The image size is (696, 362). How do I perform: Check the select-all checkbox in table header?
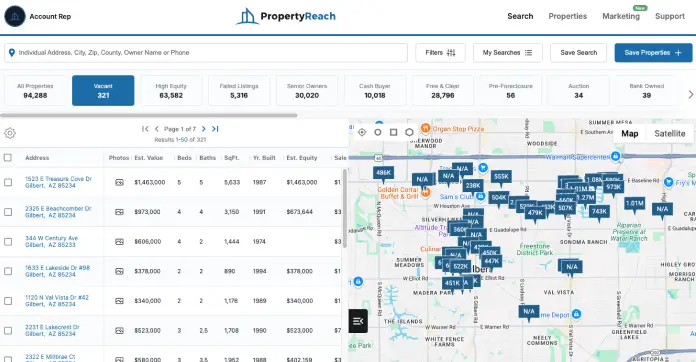tap(8, 157)
